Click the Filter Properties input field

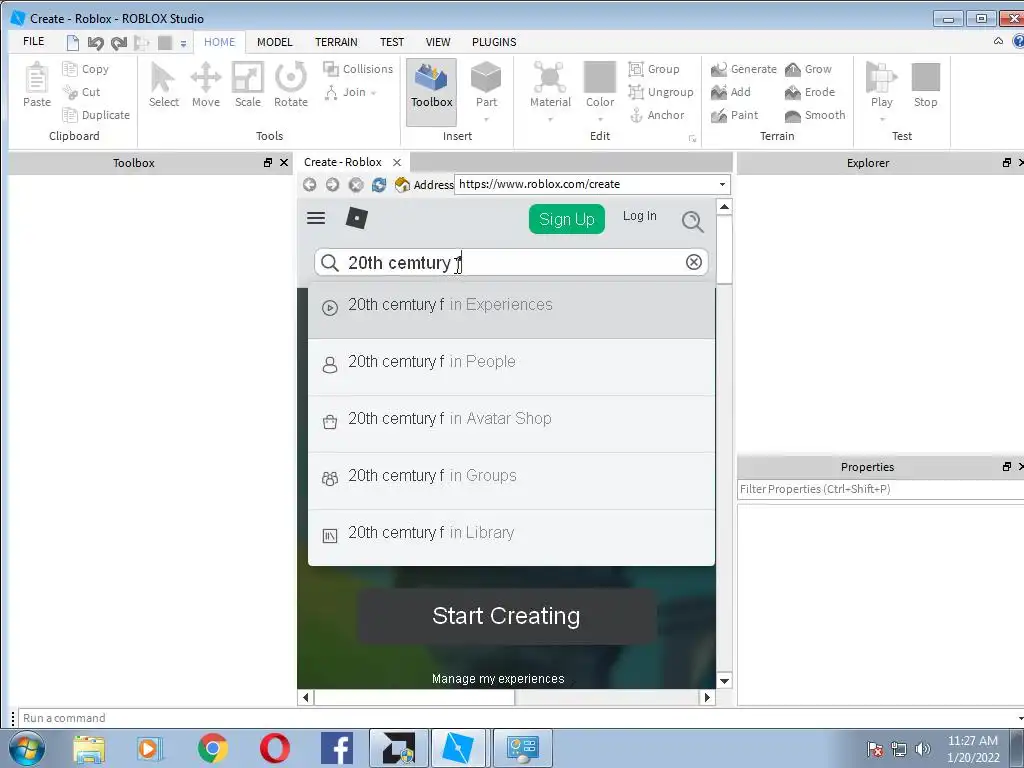[880, 489]
